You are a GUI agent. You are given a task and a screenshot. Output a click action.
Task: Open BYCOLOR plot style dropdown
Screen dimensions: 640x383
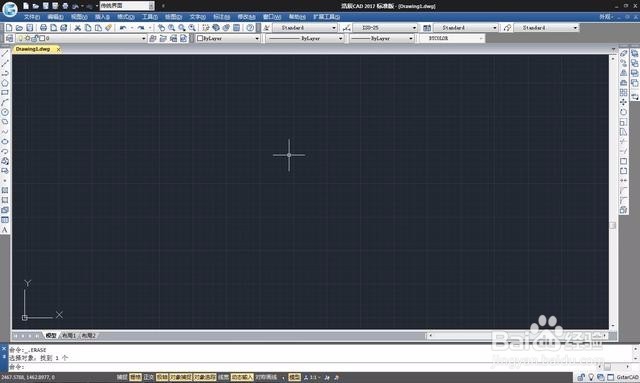pyautogui.click(x=452, y=38)
